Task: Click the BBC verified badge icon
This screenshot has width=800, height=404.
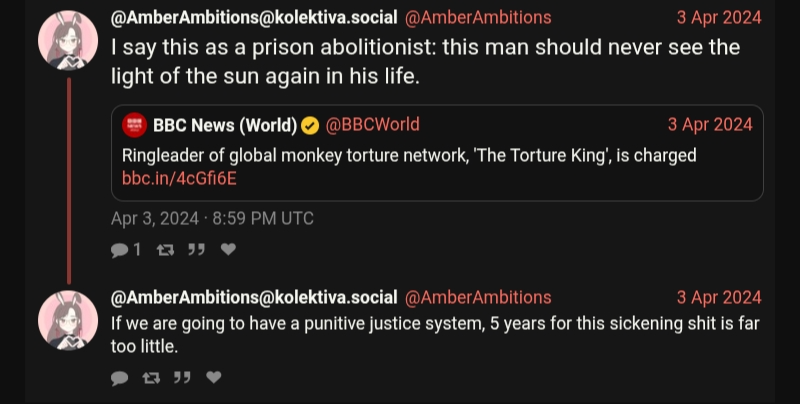Action: click(x=311, y=125)
